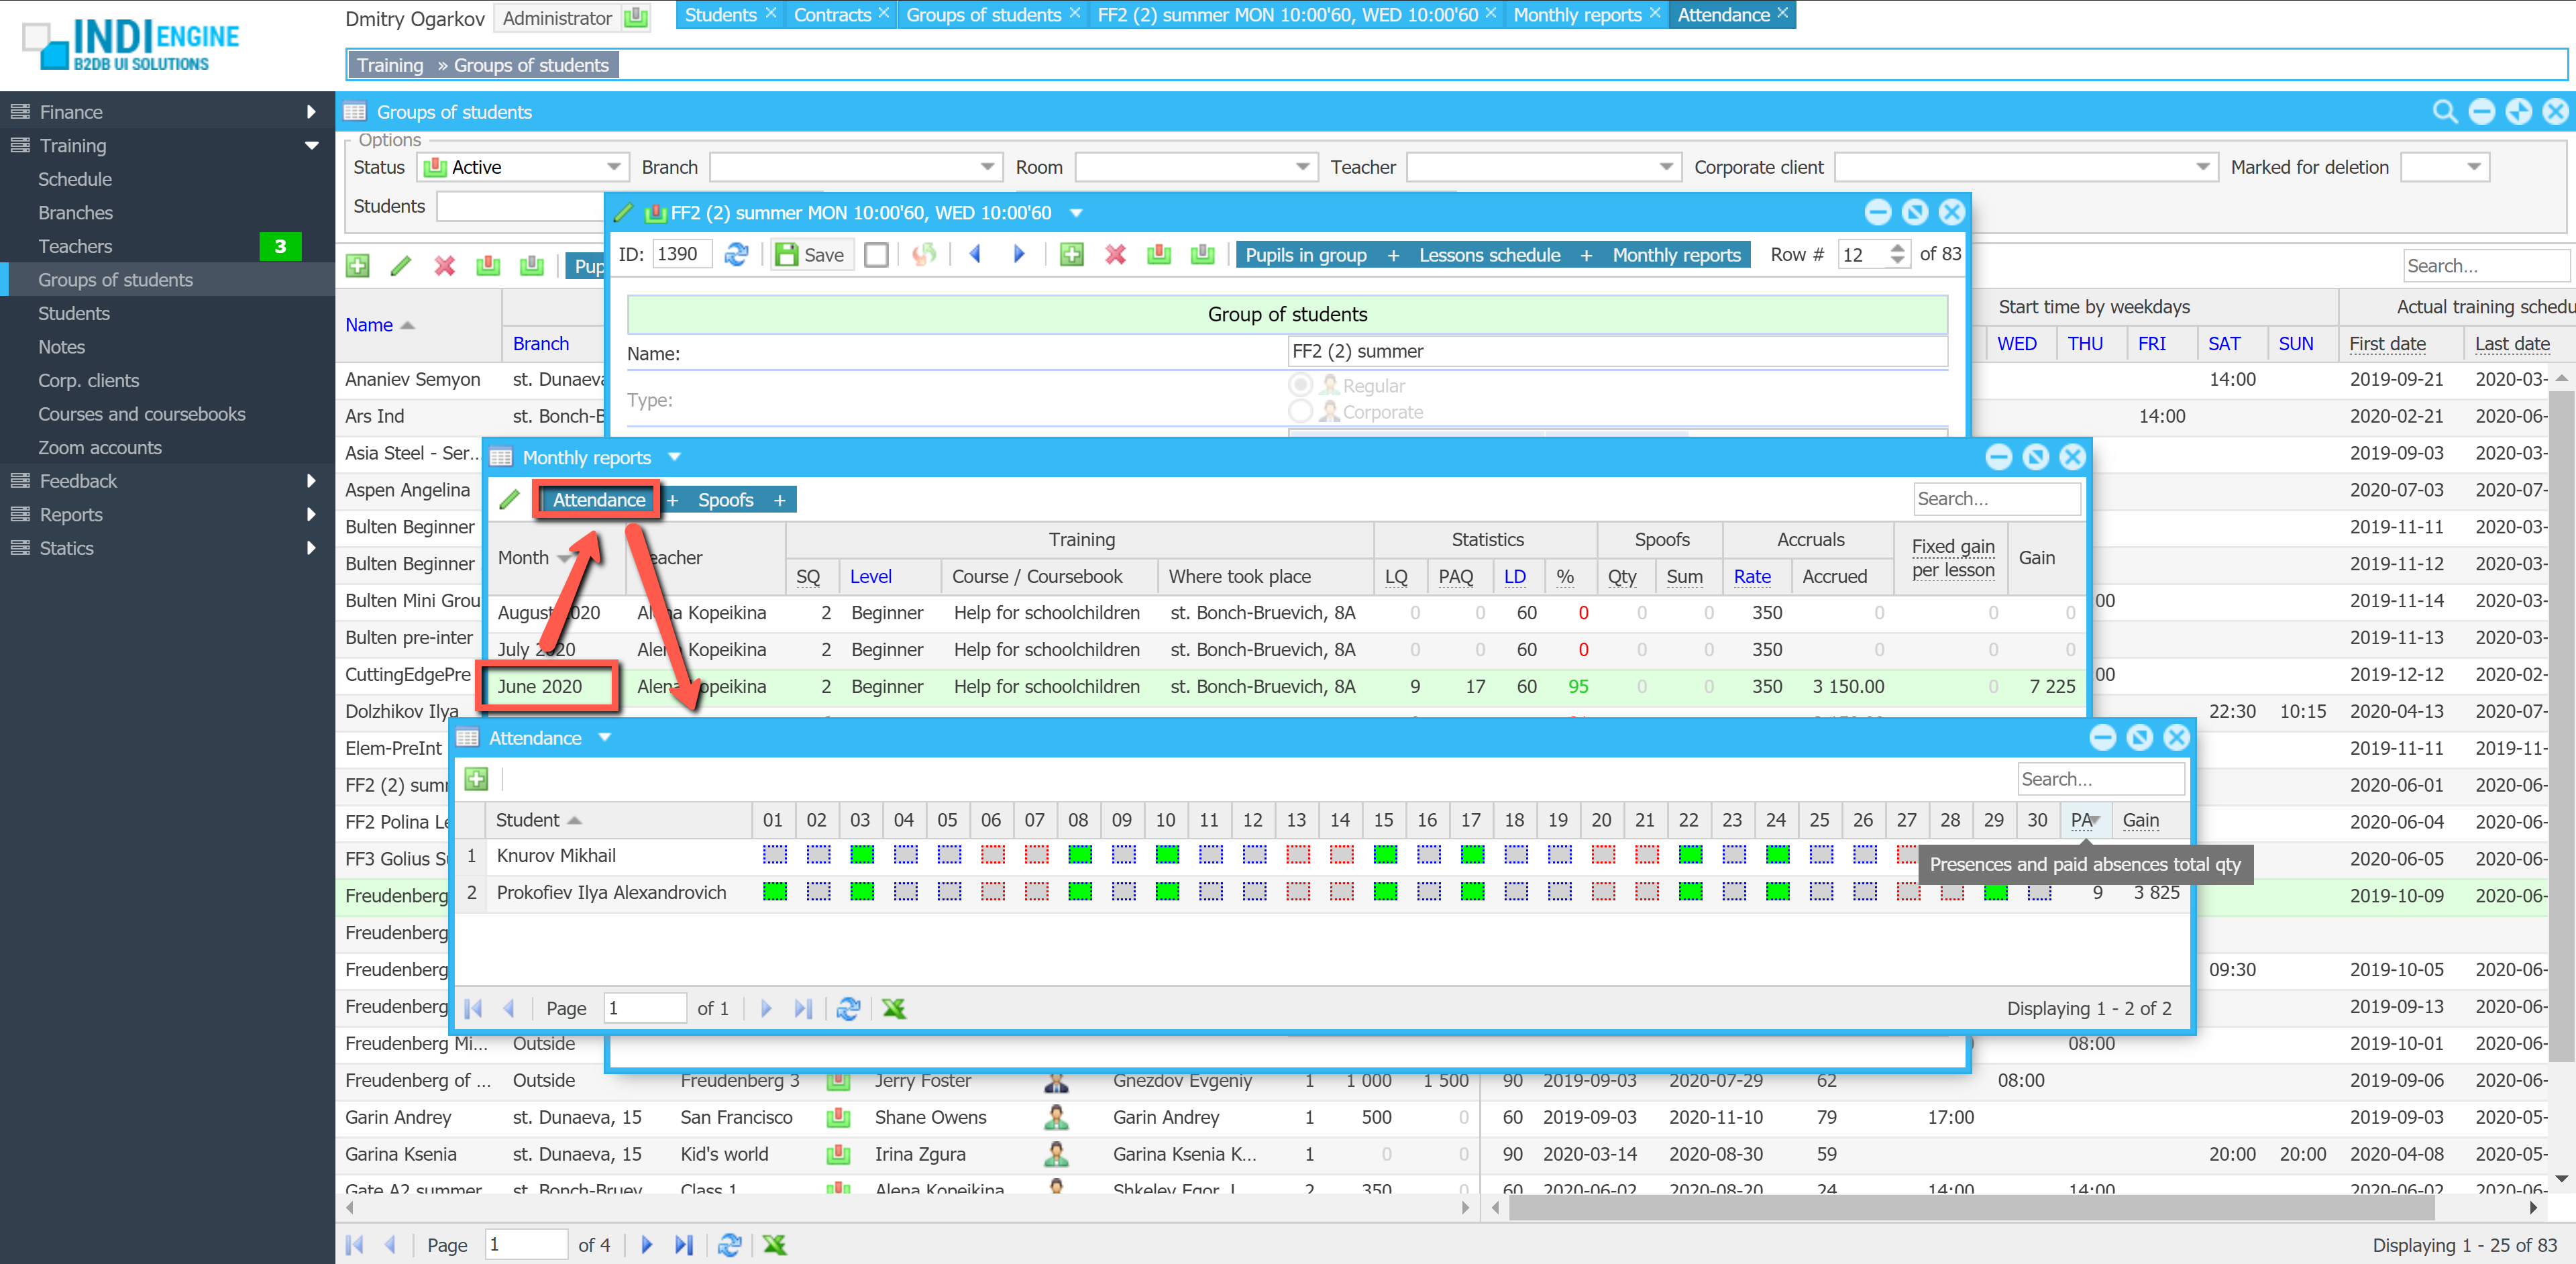
Task: Click the Save button in the FF2 group form
Action: pyautogui.click(x=811, y=255)
